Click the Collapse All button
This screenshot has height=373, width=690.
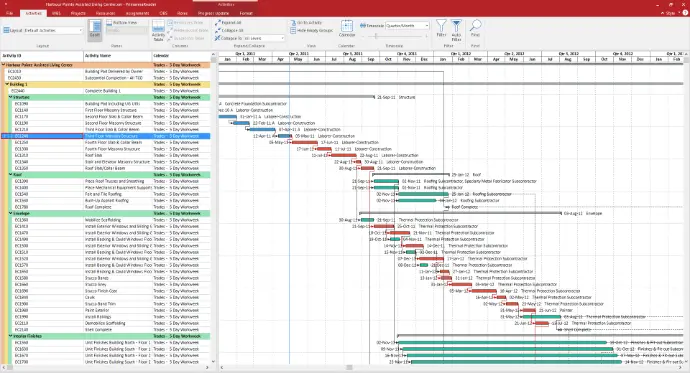point(229,30)
